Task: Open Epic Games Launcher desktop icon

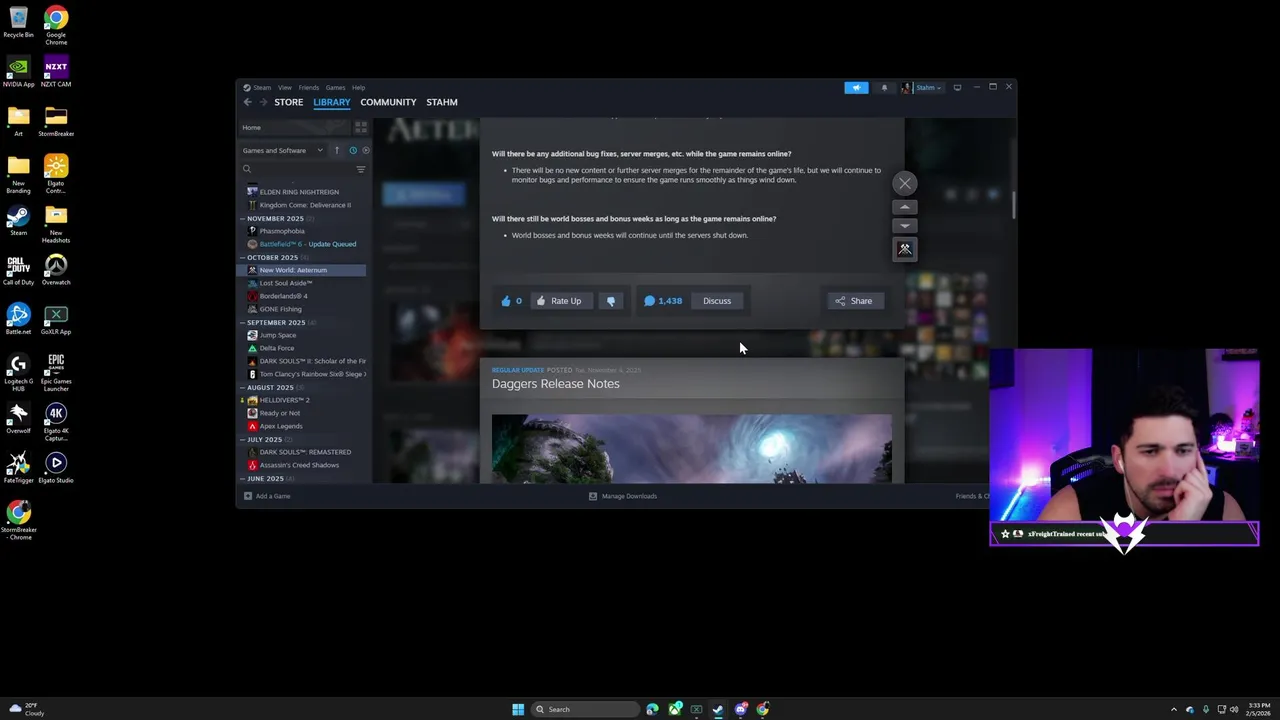Action: pos(56,369)
